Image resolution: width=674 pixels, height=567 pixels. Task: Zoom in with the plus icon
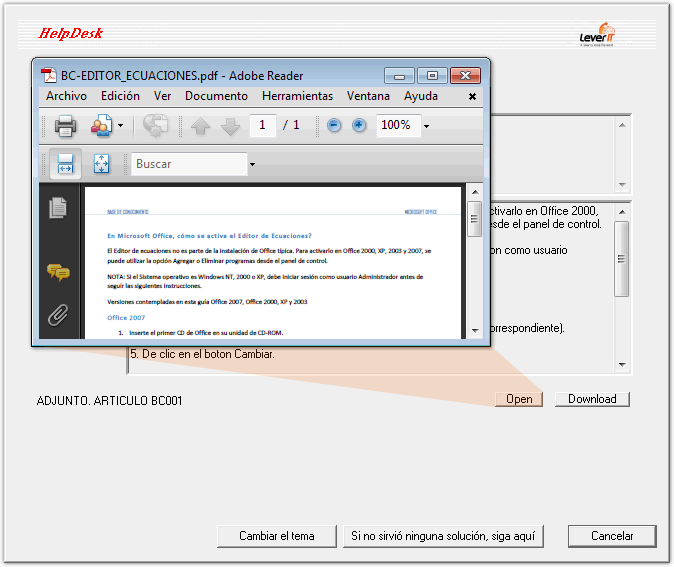pyautogui.click(x=359, y=126)
